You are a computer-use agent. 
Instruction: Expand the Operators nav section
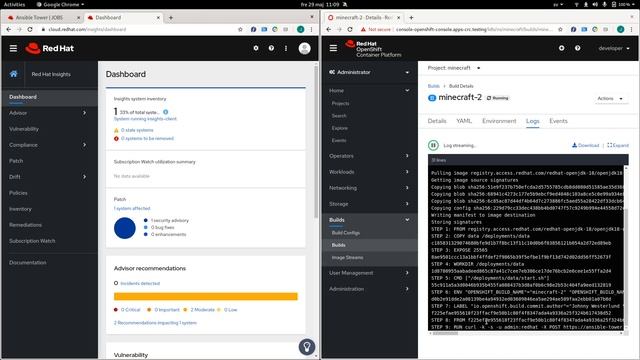click(x=369, y=156)
